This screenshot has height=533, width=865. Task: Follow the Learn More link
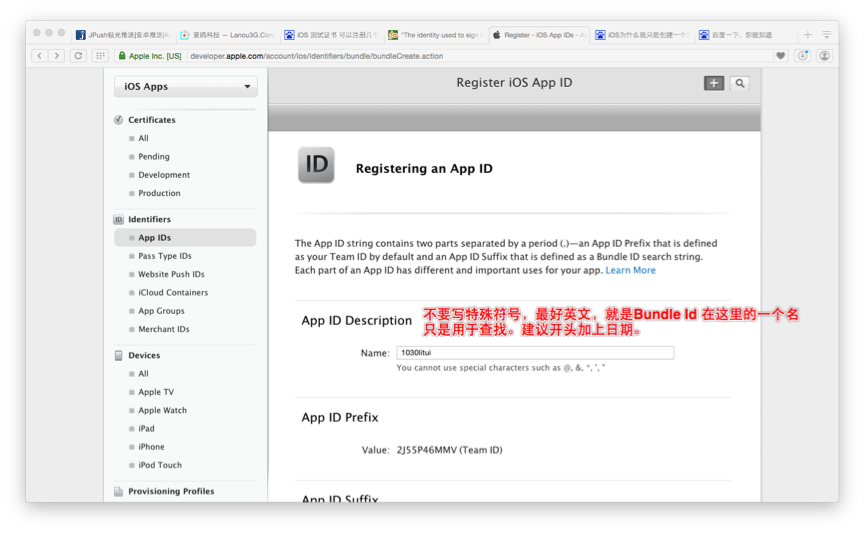[x=631, y=270]
